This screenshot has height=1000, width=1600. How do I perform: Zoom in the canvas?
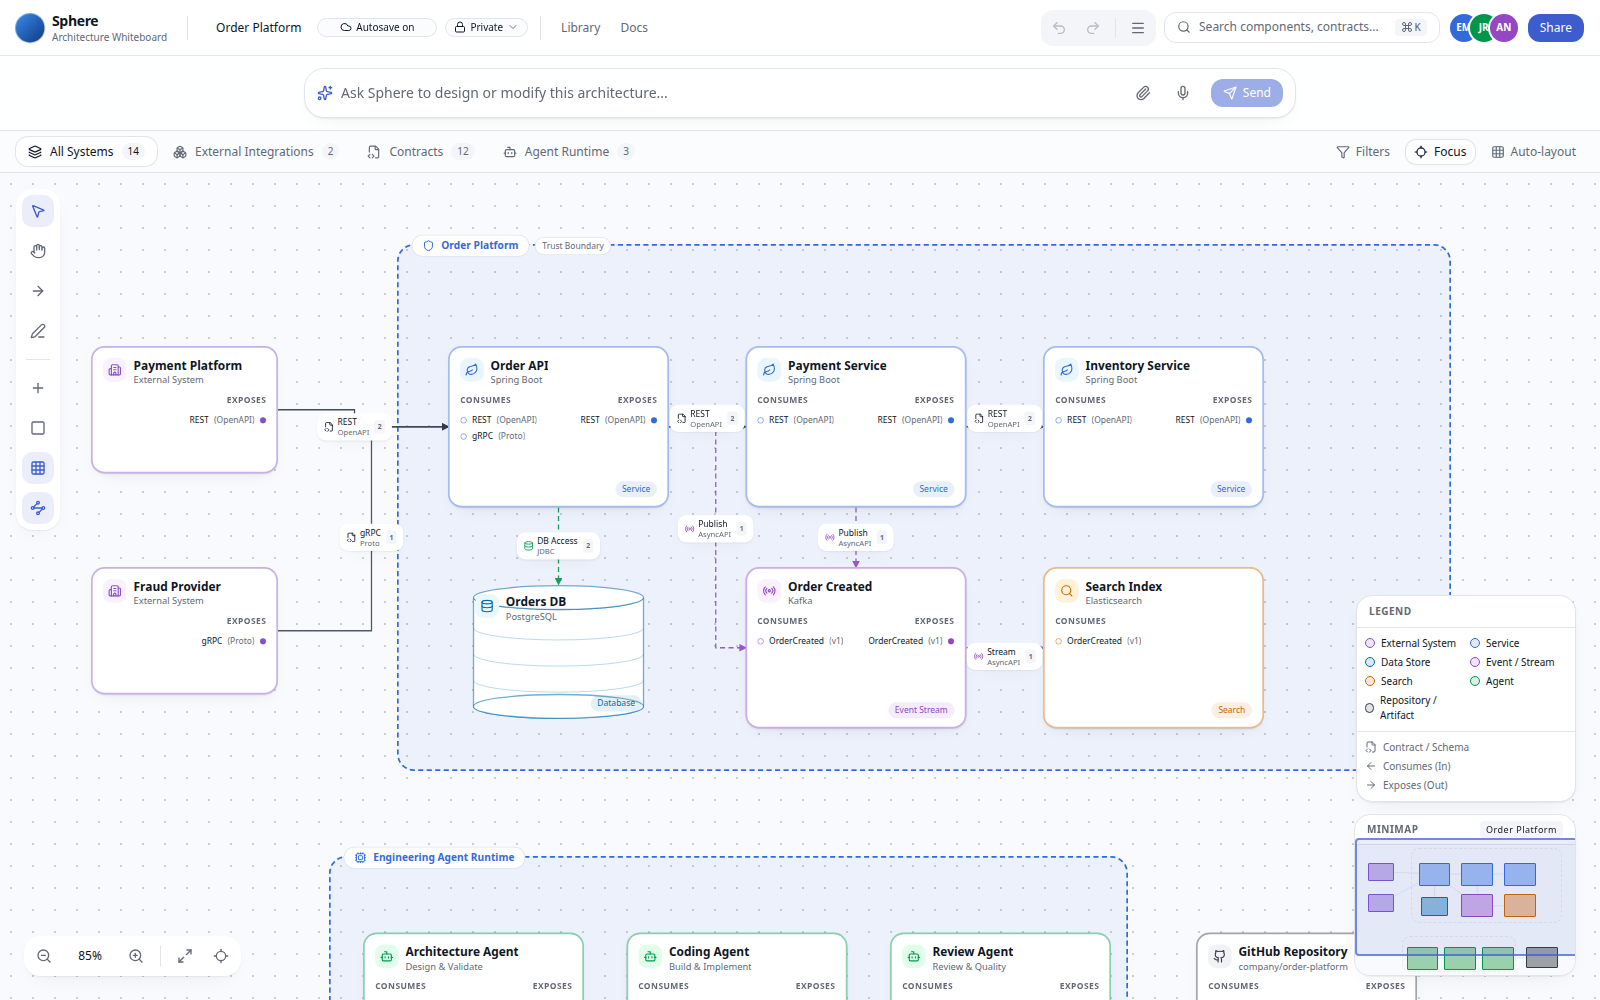(136, 956)
